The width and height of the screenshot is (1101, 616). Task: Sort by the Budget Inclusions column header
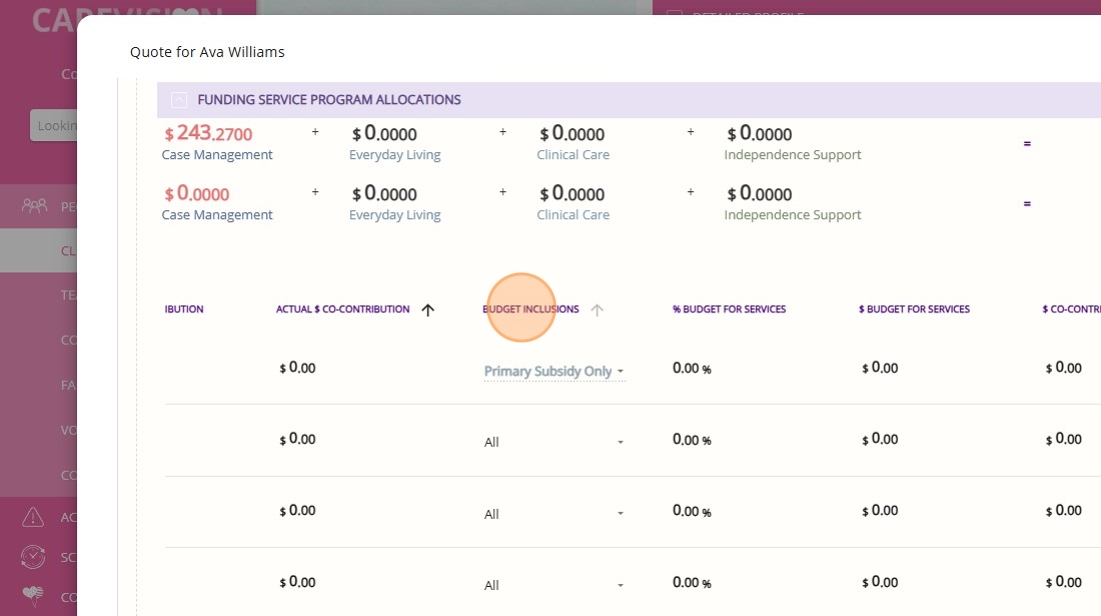530,310
